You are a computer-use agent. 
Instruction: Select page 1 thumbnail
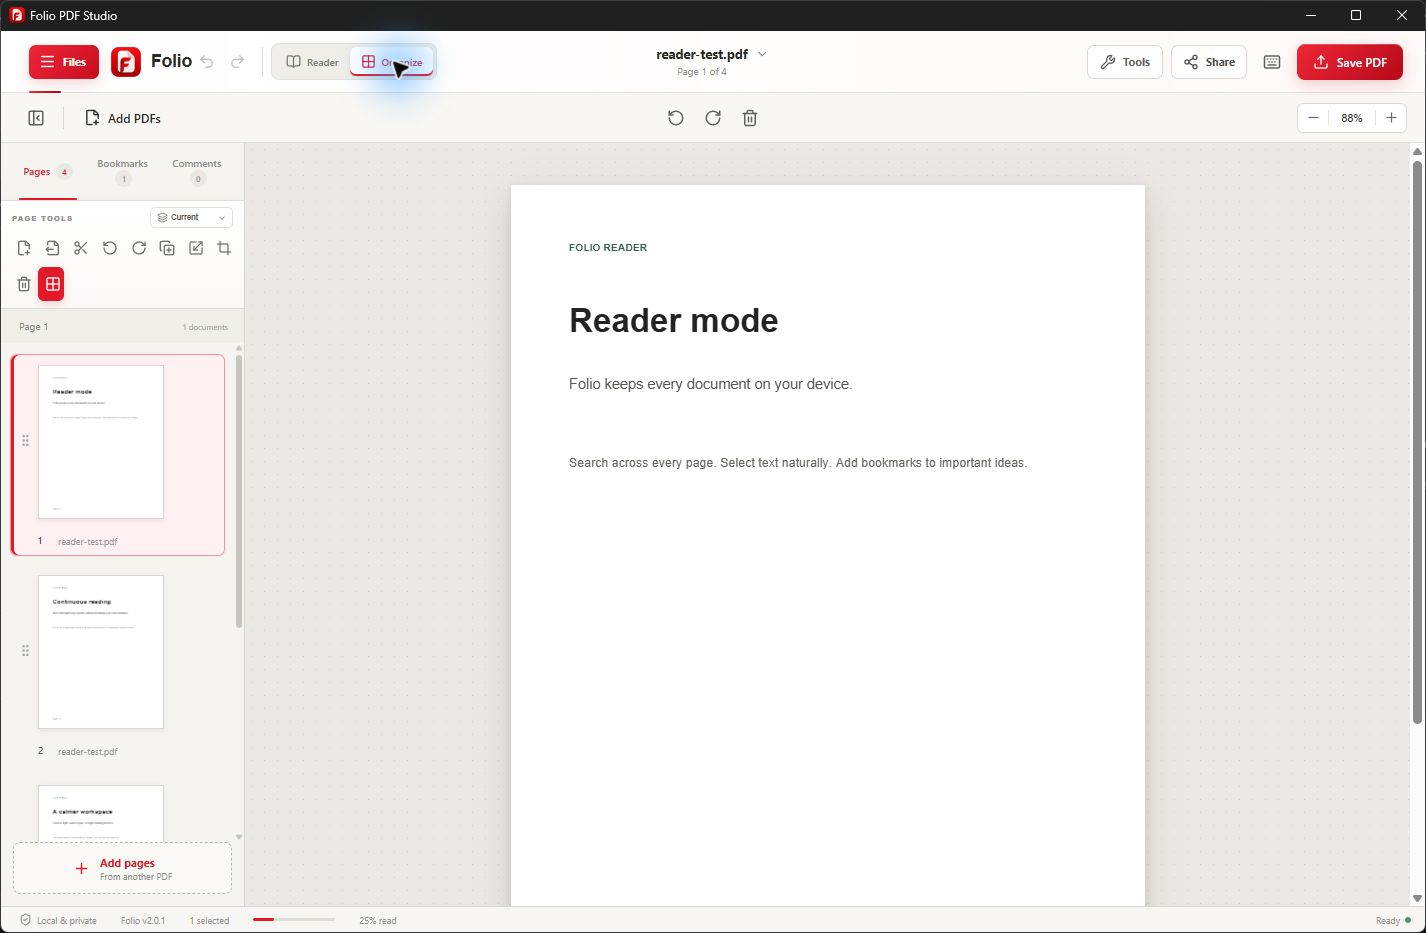point(101,442)
